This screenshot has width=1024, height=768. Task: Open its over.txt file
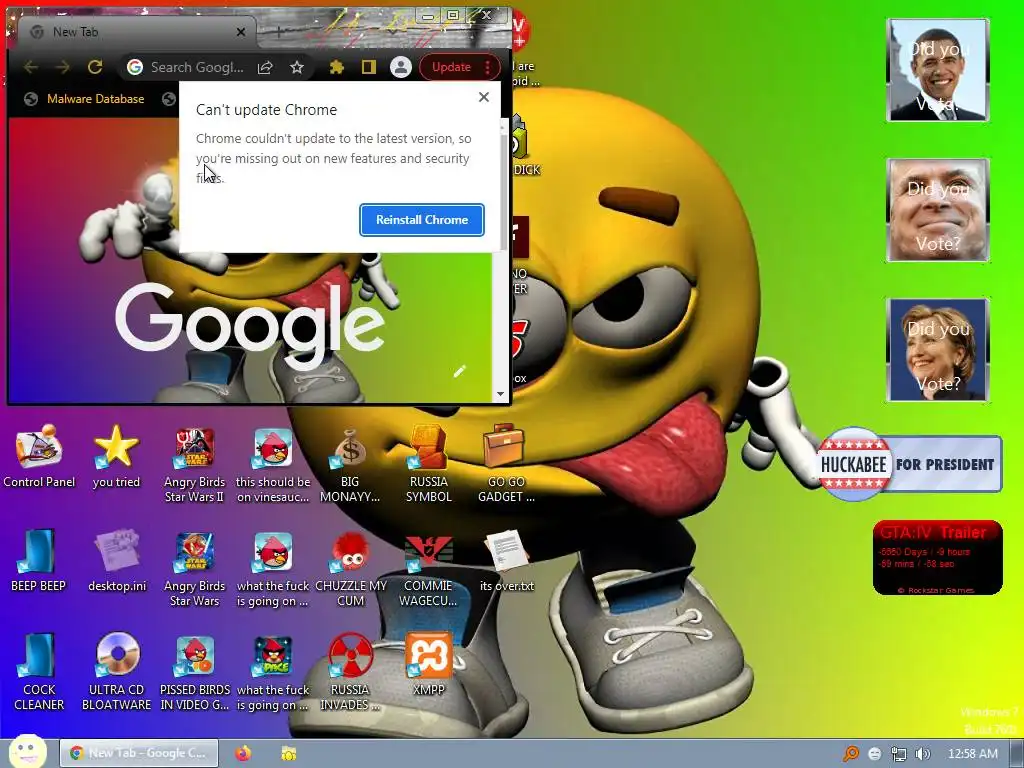pyautogui.click(x=507, y=562)
